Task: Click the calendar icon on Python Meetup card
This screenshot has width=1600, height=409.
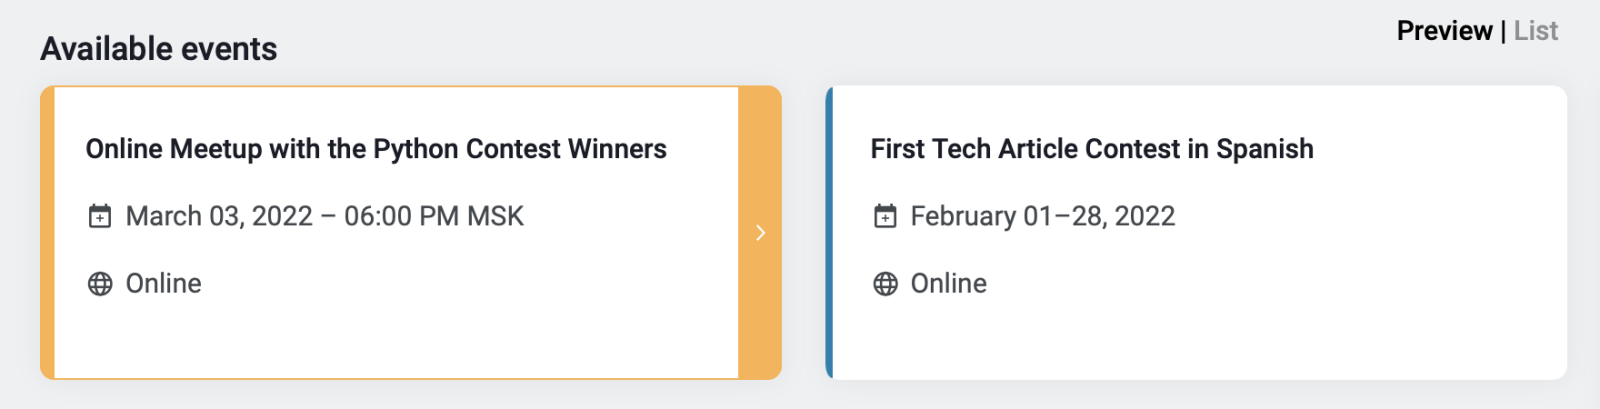Action: click(x=100, y=216)
